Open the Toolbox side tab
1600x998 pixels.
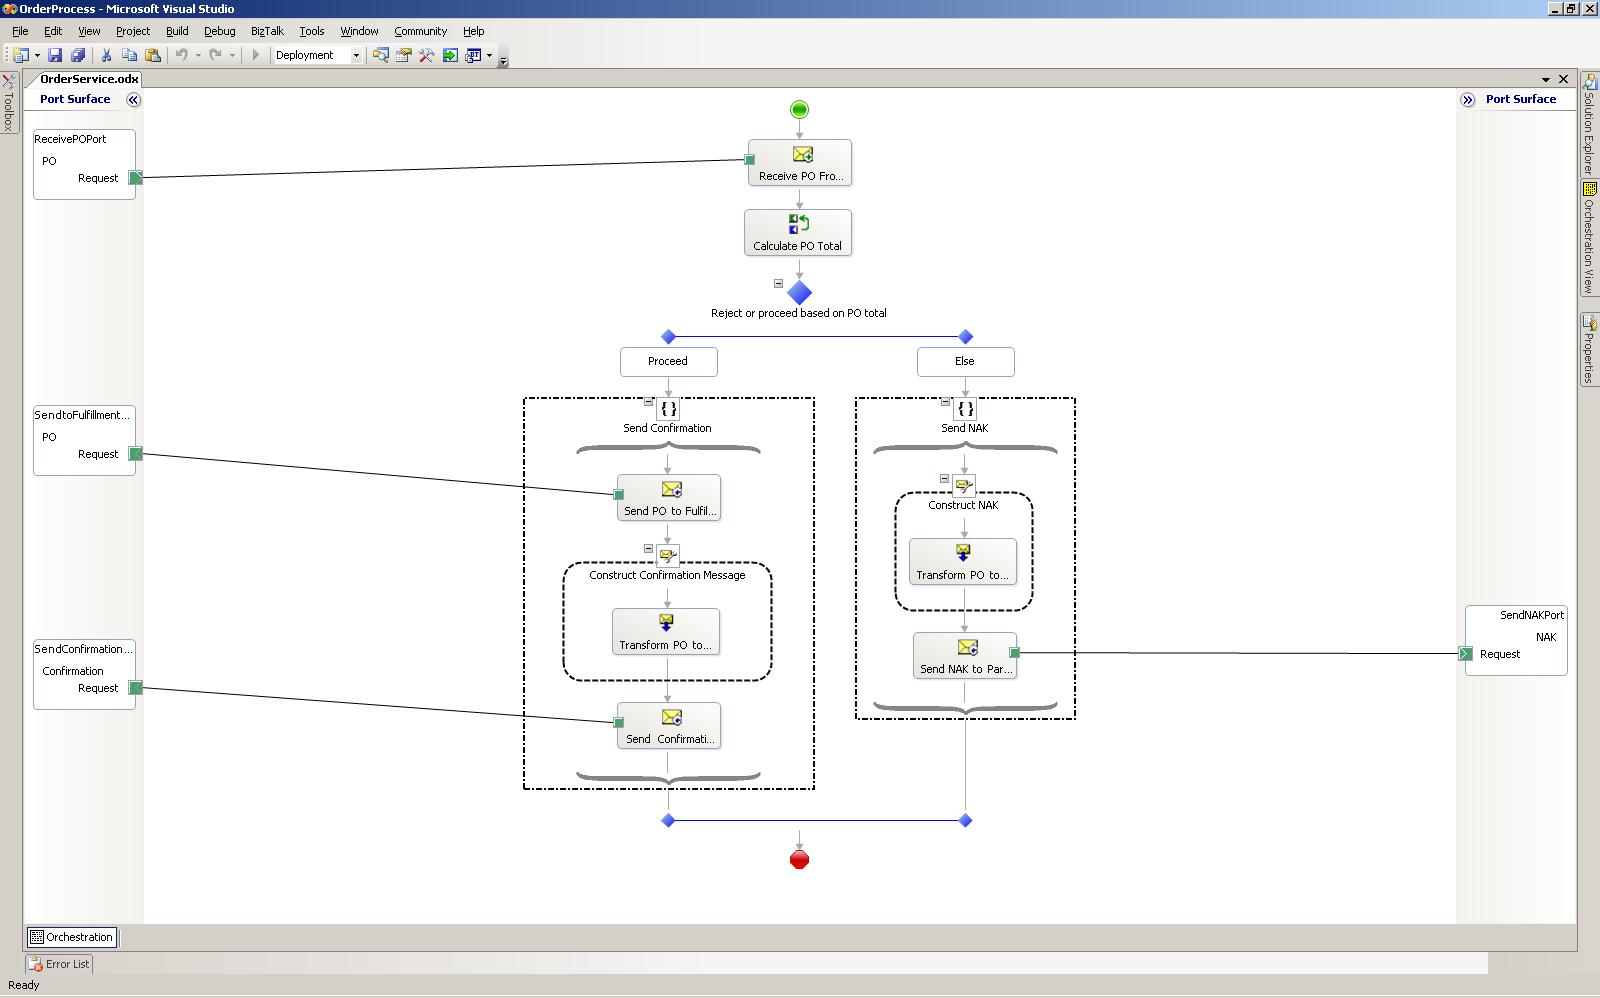click(9, 103)
